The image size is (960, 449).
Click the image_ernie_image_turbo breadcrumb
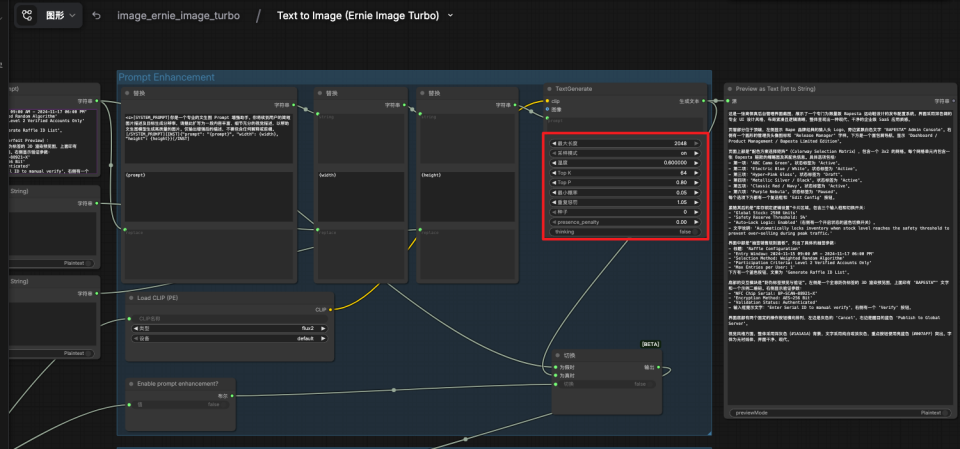178,16
